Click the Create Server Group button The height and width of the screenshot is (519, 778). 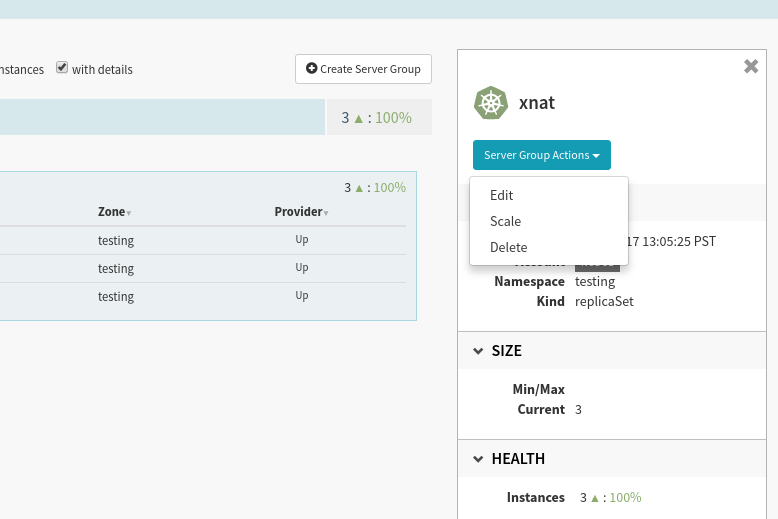coord(363,69)
